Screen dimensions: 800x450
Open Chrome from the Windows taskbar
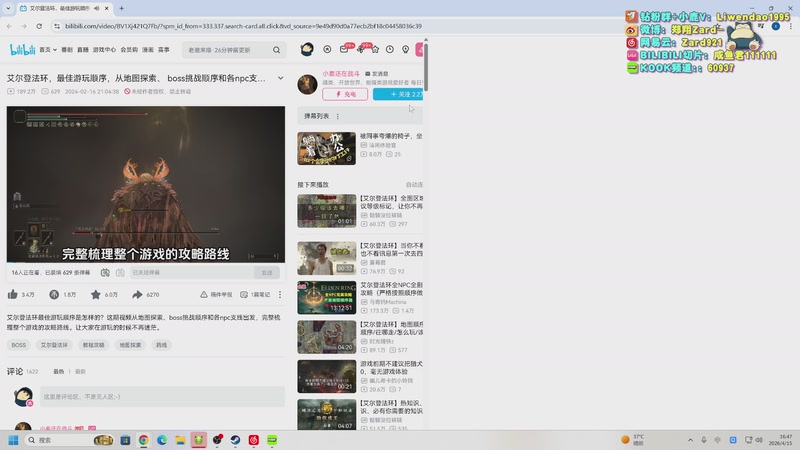tap(143, 440)
